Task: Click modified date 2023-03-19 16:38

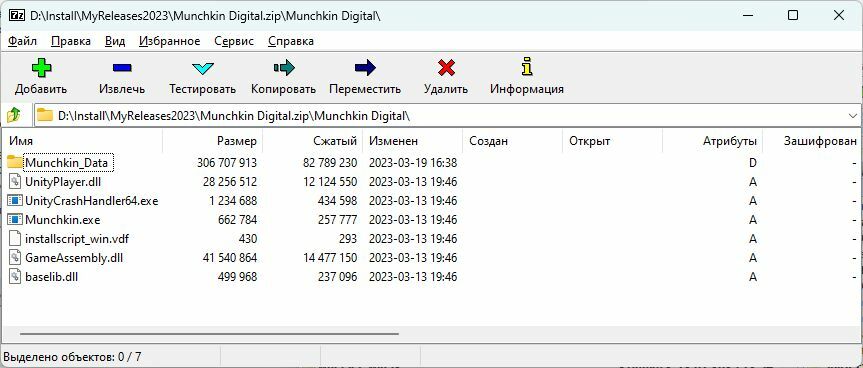Action: pos(413,163)
